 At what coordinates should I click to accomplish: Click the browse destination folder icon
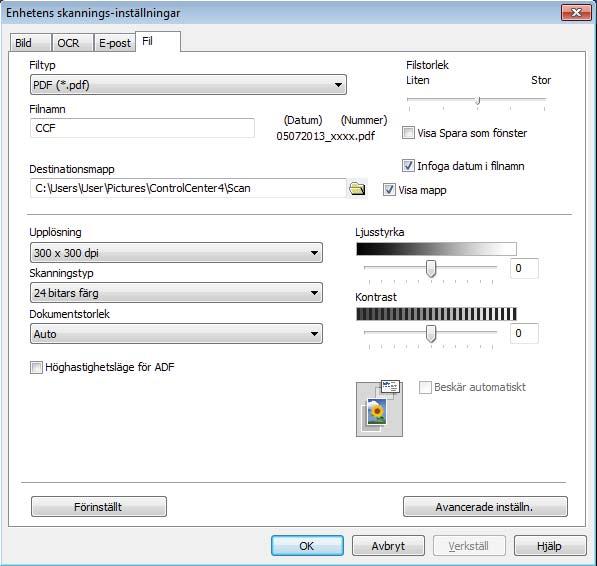[x=357, y=188]
